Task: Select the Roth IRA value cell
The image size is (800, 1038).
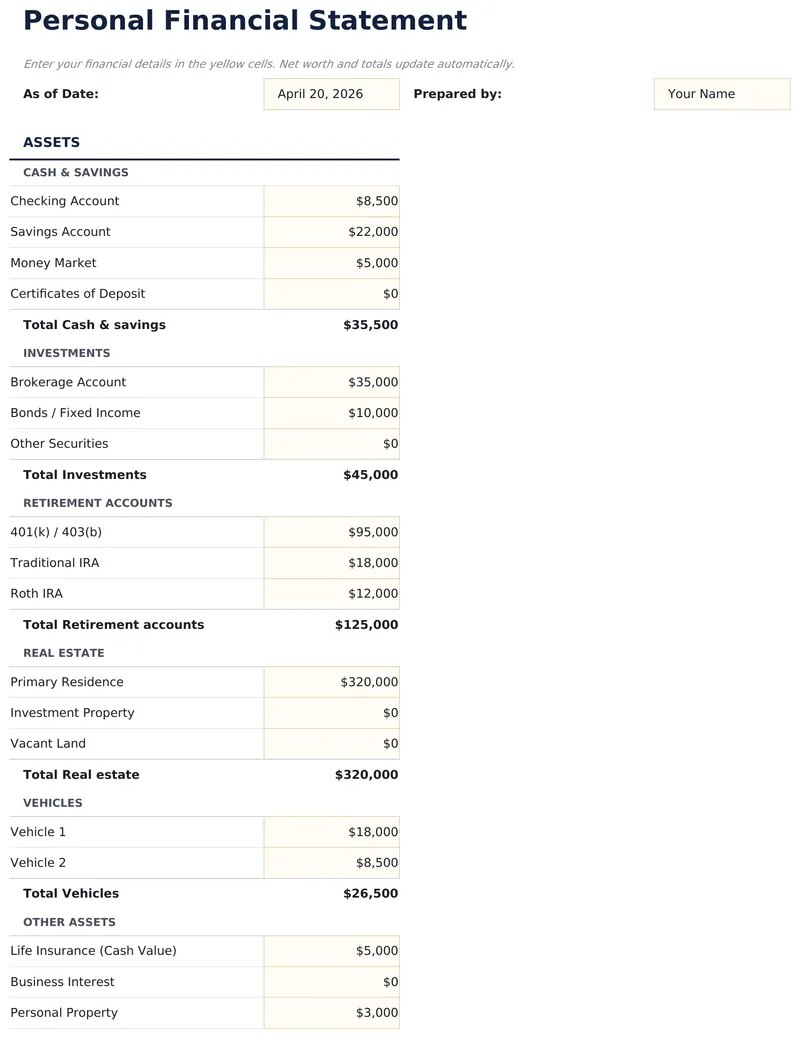Action: [x=331, y=593]
